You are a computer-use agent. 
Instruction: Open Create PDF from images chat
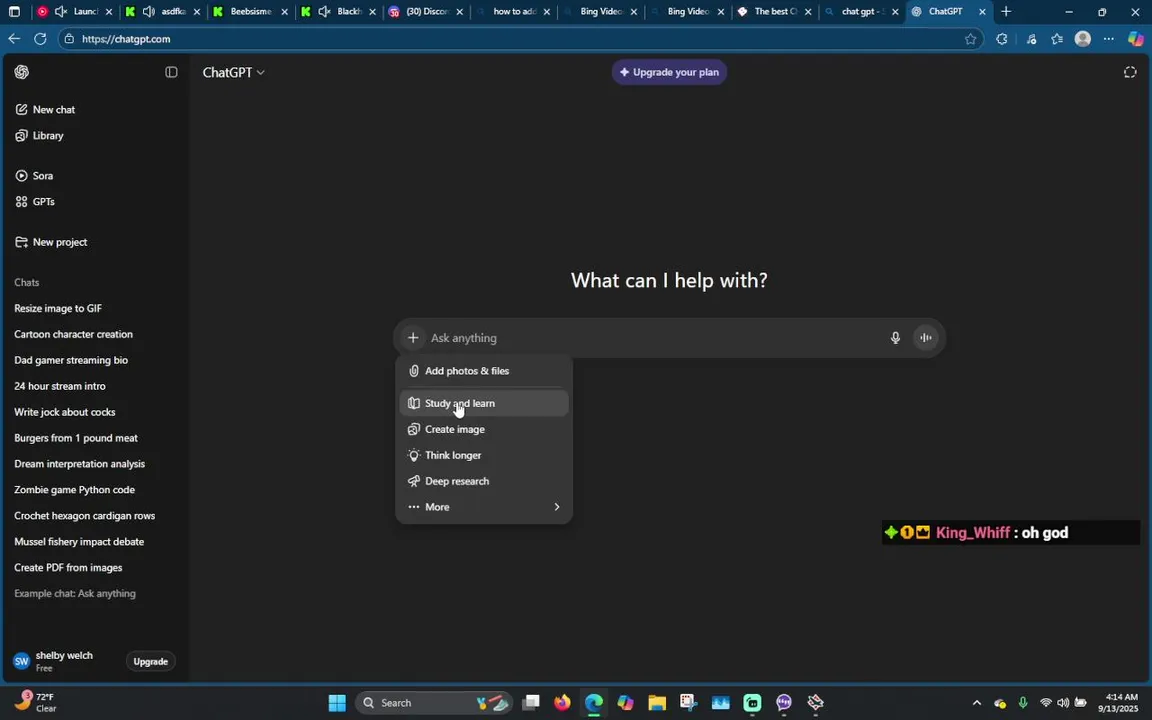click(x=68, y=568)
